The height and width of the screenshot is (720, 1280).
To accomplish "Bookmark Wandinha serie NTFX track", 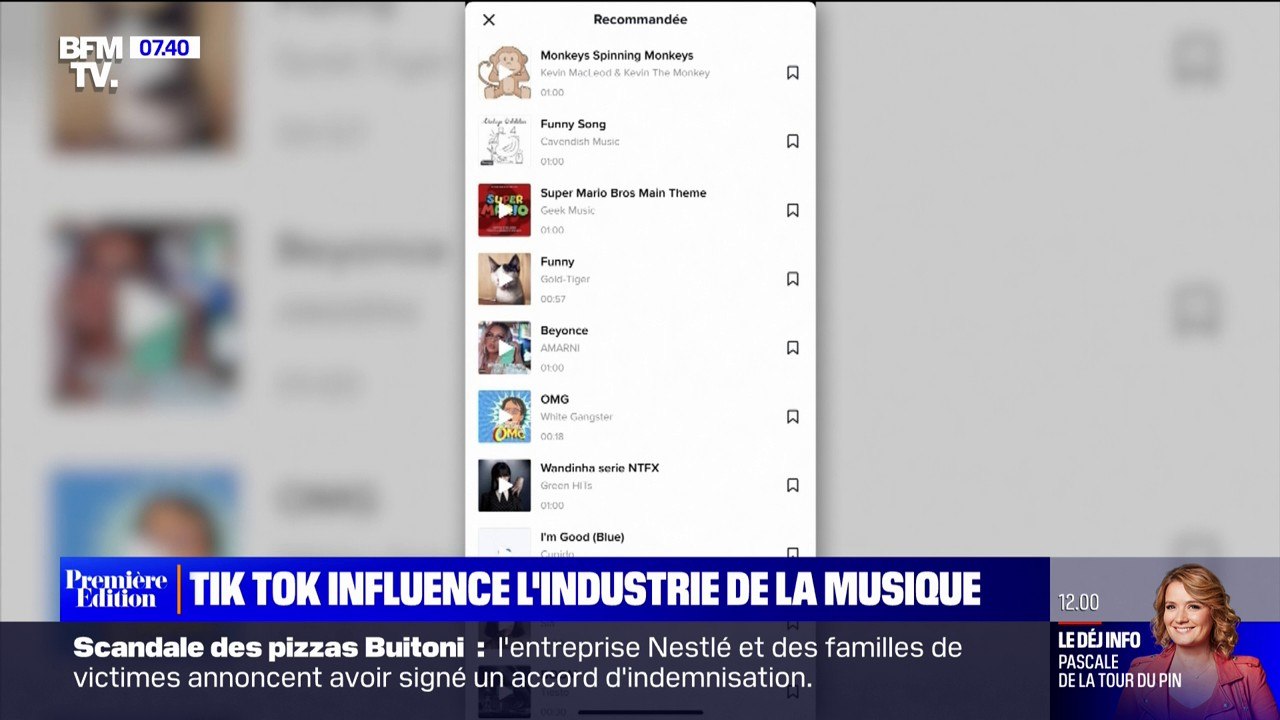I will pos(793,486).
